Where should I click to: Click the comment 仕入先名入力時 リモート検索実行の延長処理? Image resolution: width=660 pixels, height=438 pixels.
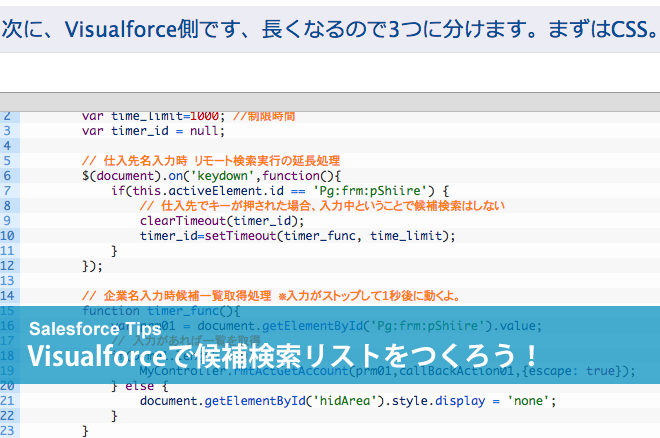pyautogui.click(x=211, y=161)
